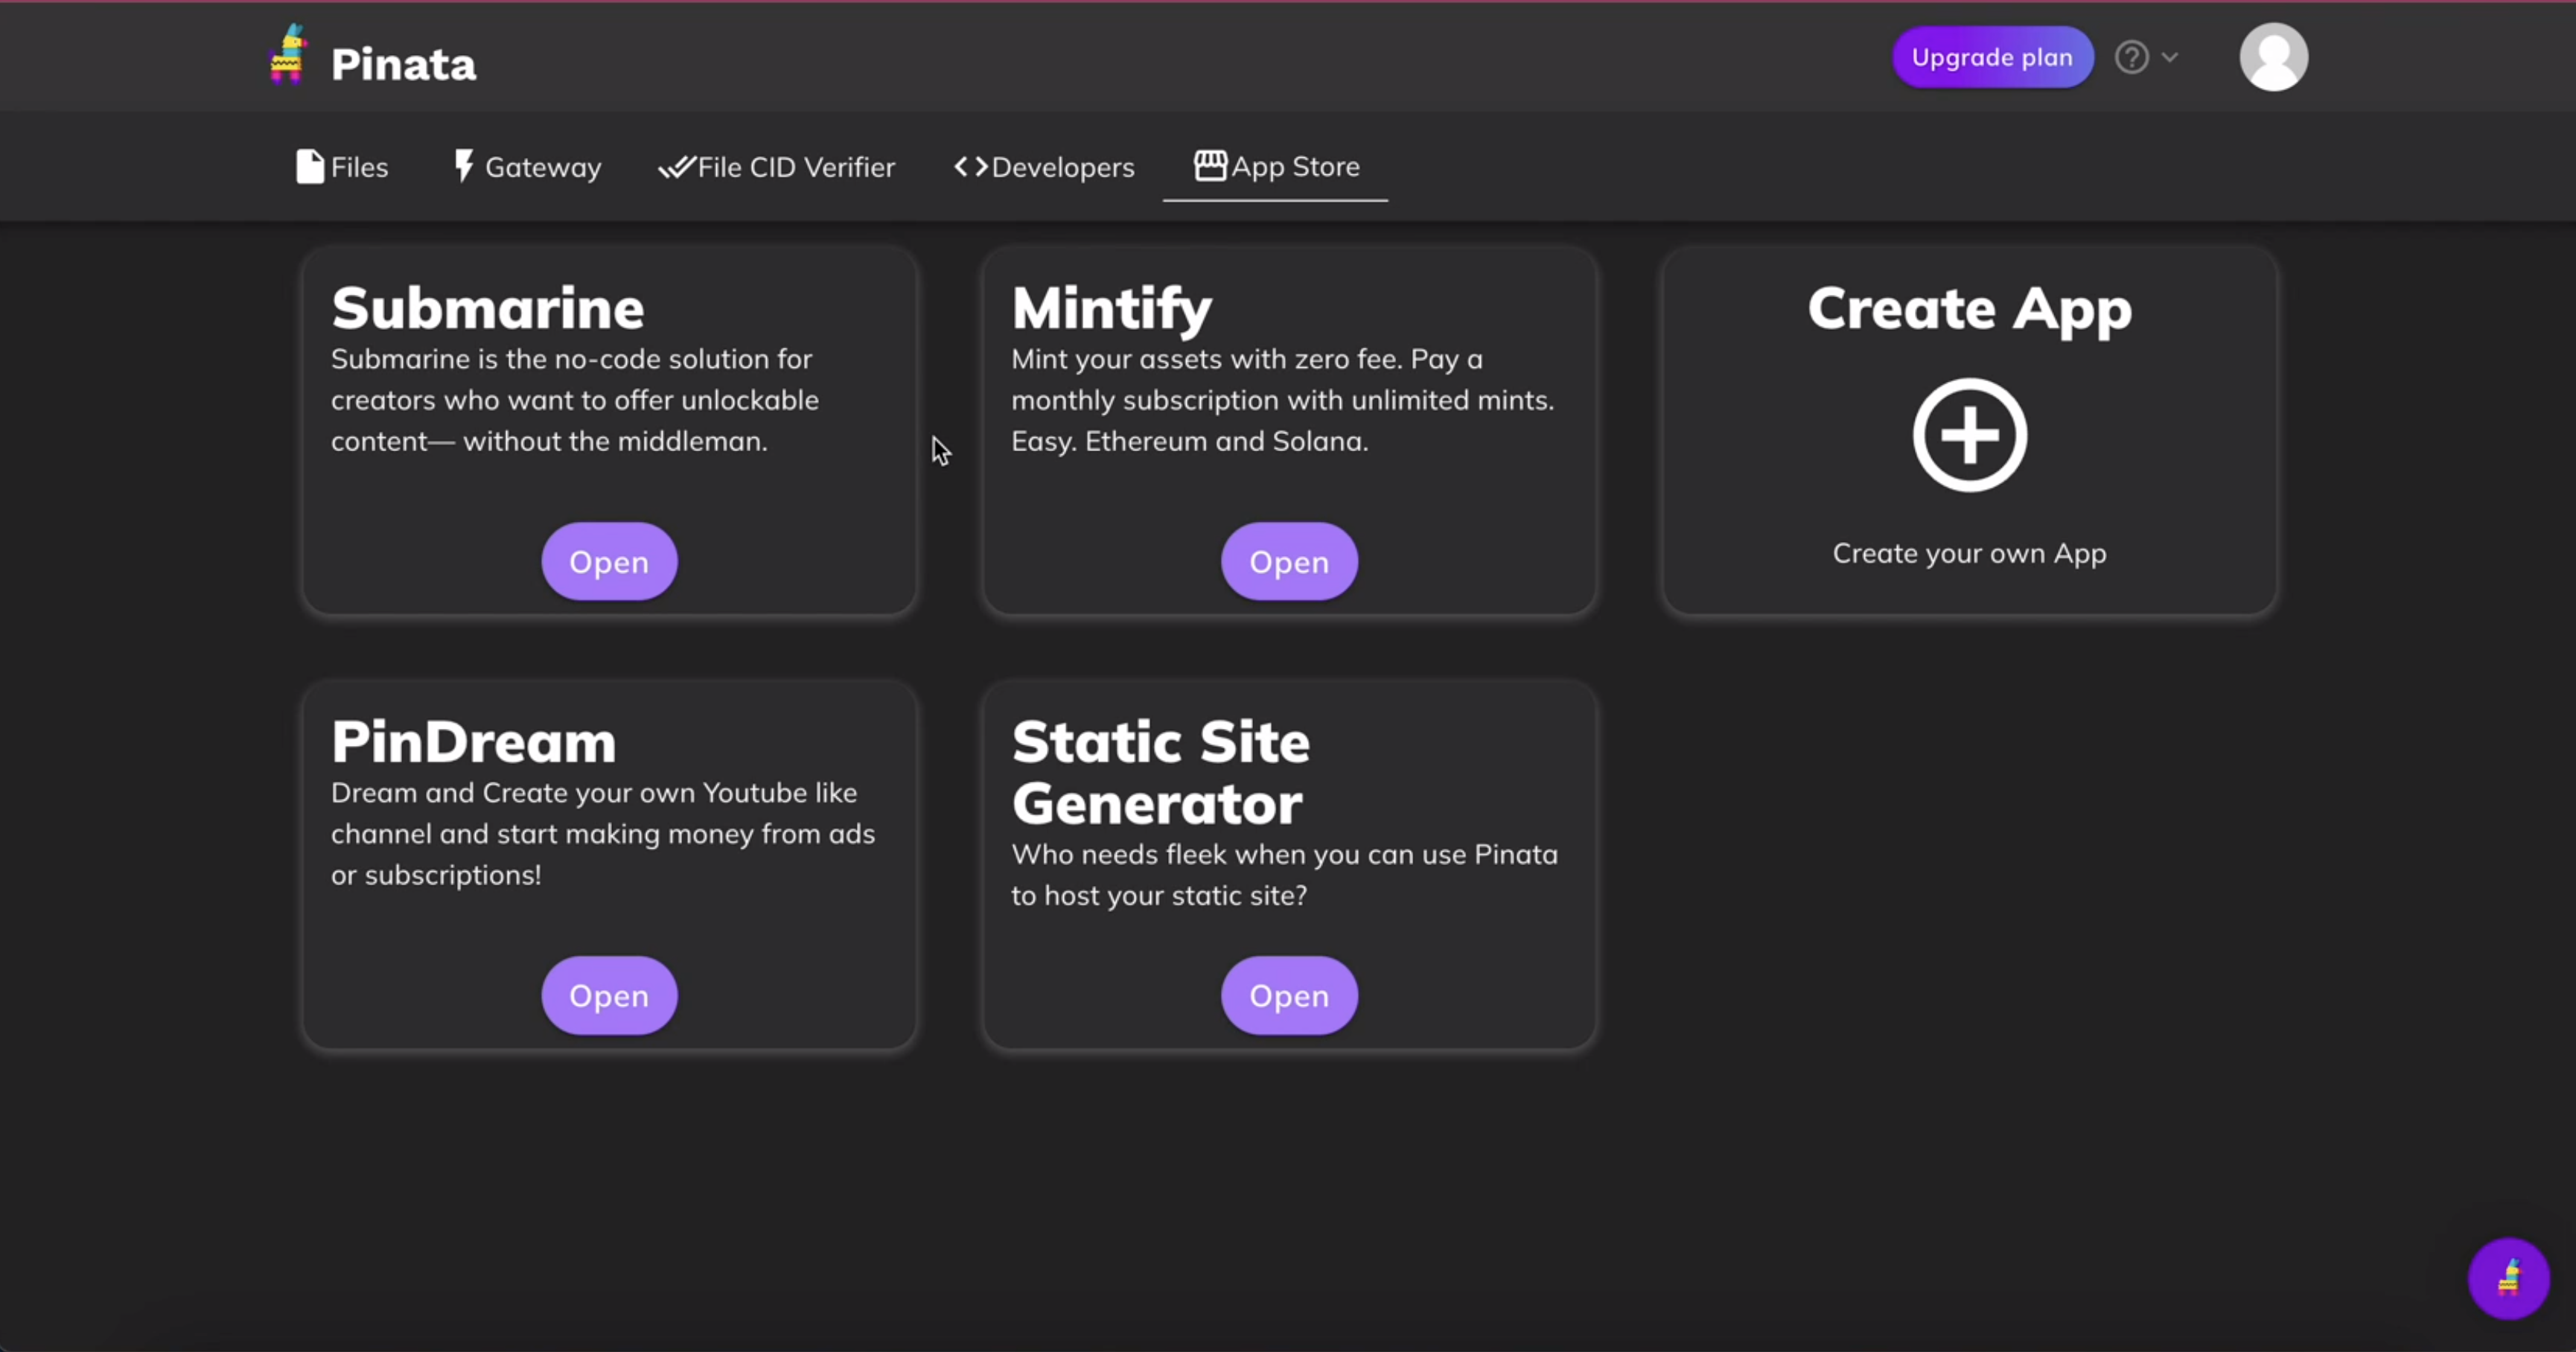Viewport: 2576px width, 1352px height.
Task: Click the Create App plus icon
Action: click(x=1970, y=435)
